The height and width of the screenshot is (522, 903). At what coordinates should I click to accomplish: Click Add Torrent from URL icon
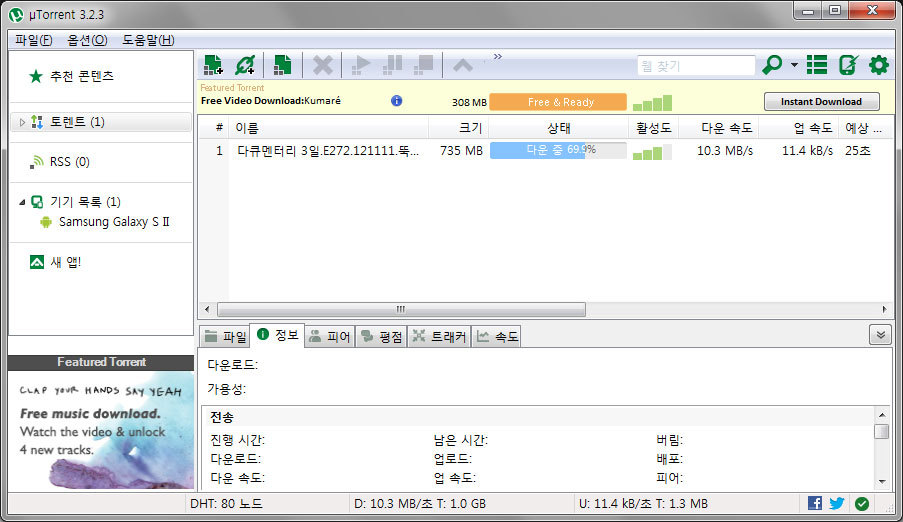coord(245,65)
